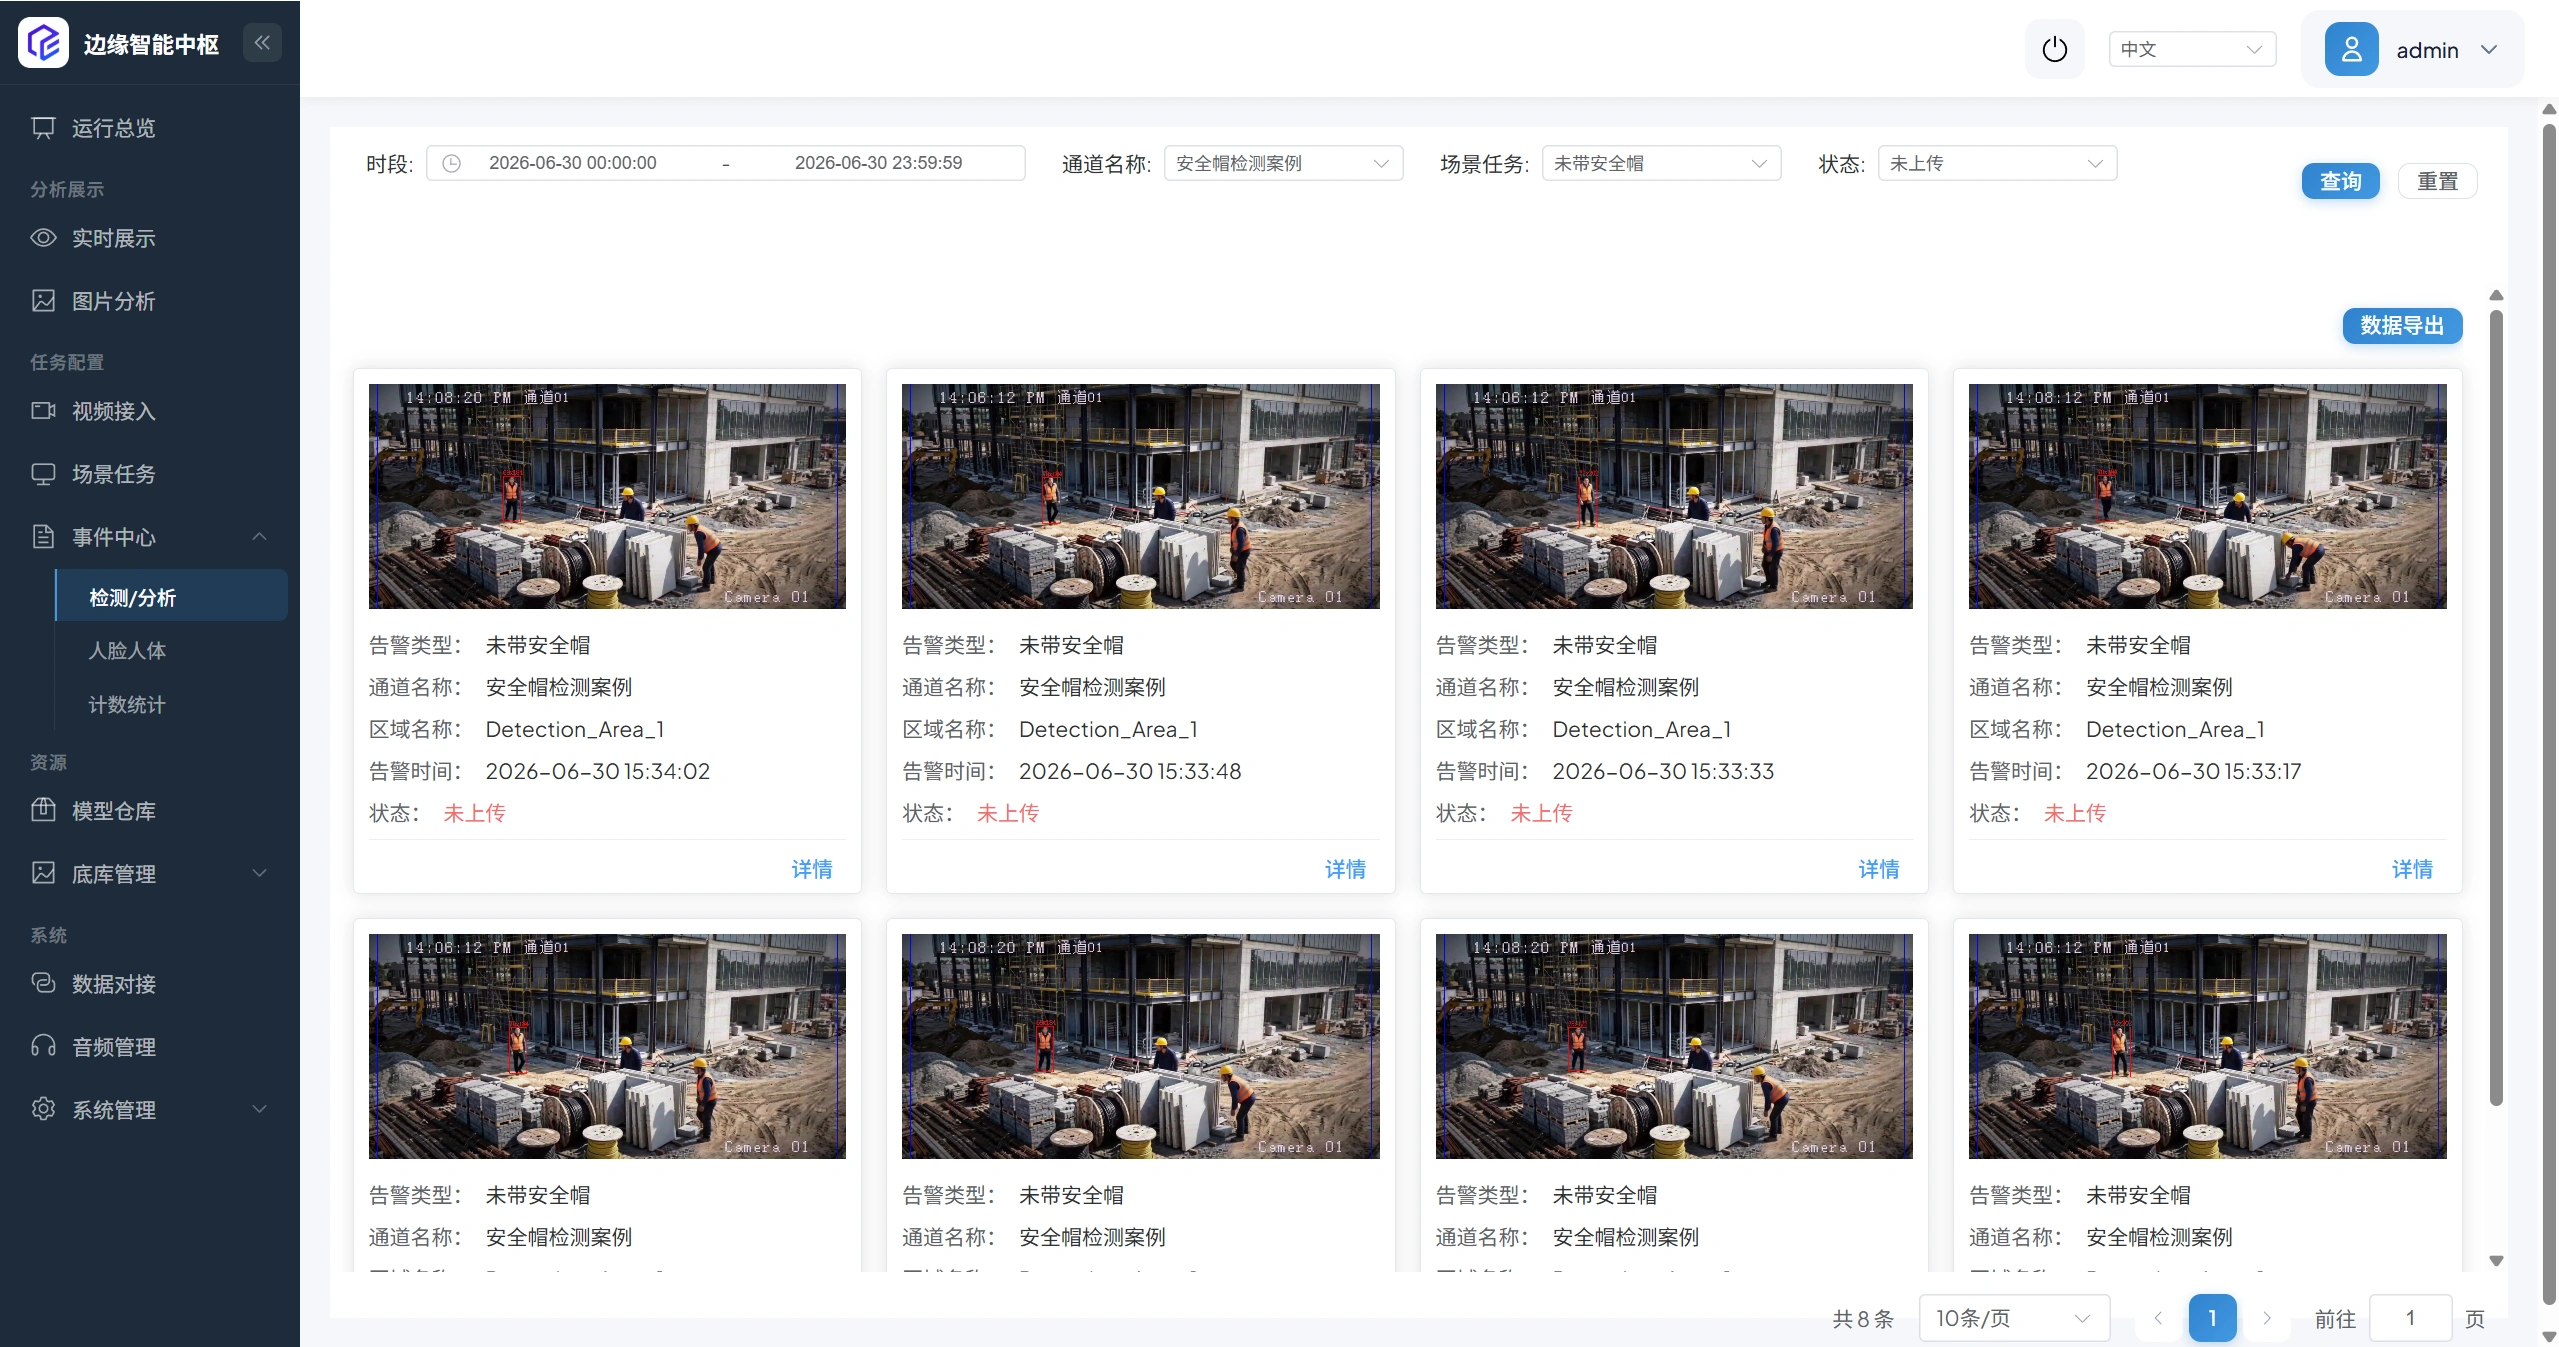Open the 通道名称 dropdown showing 安全帽检测案例
Viewport: 2559px width, 1347px height.
tap(1283, 163)
